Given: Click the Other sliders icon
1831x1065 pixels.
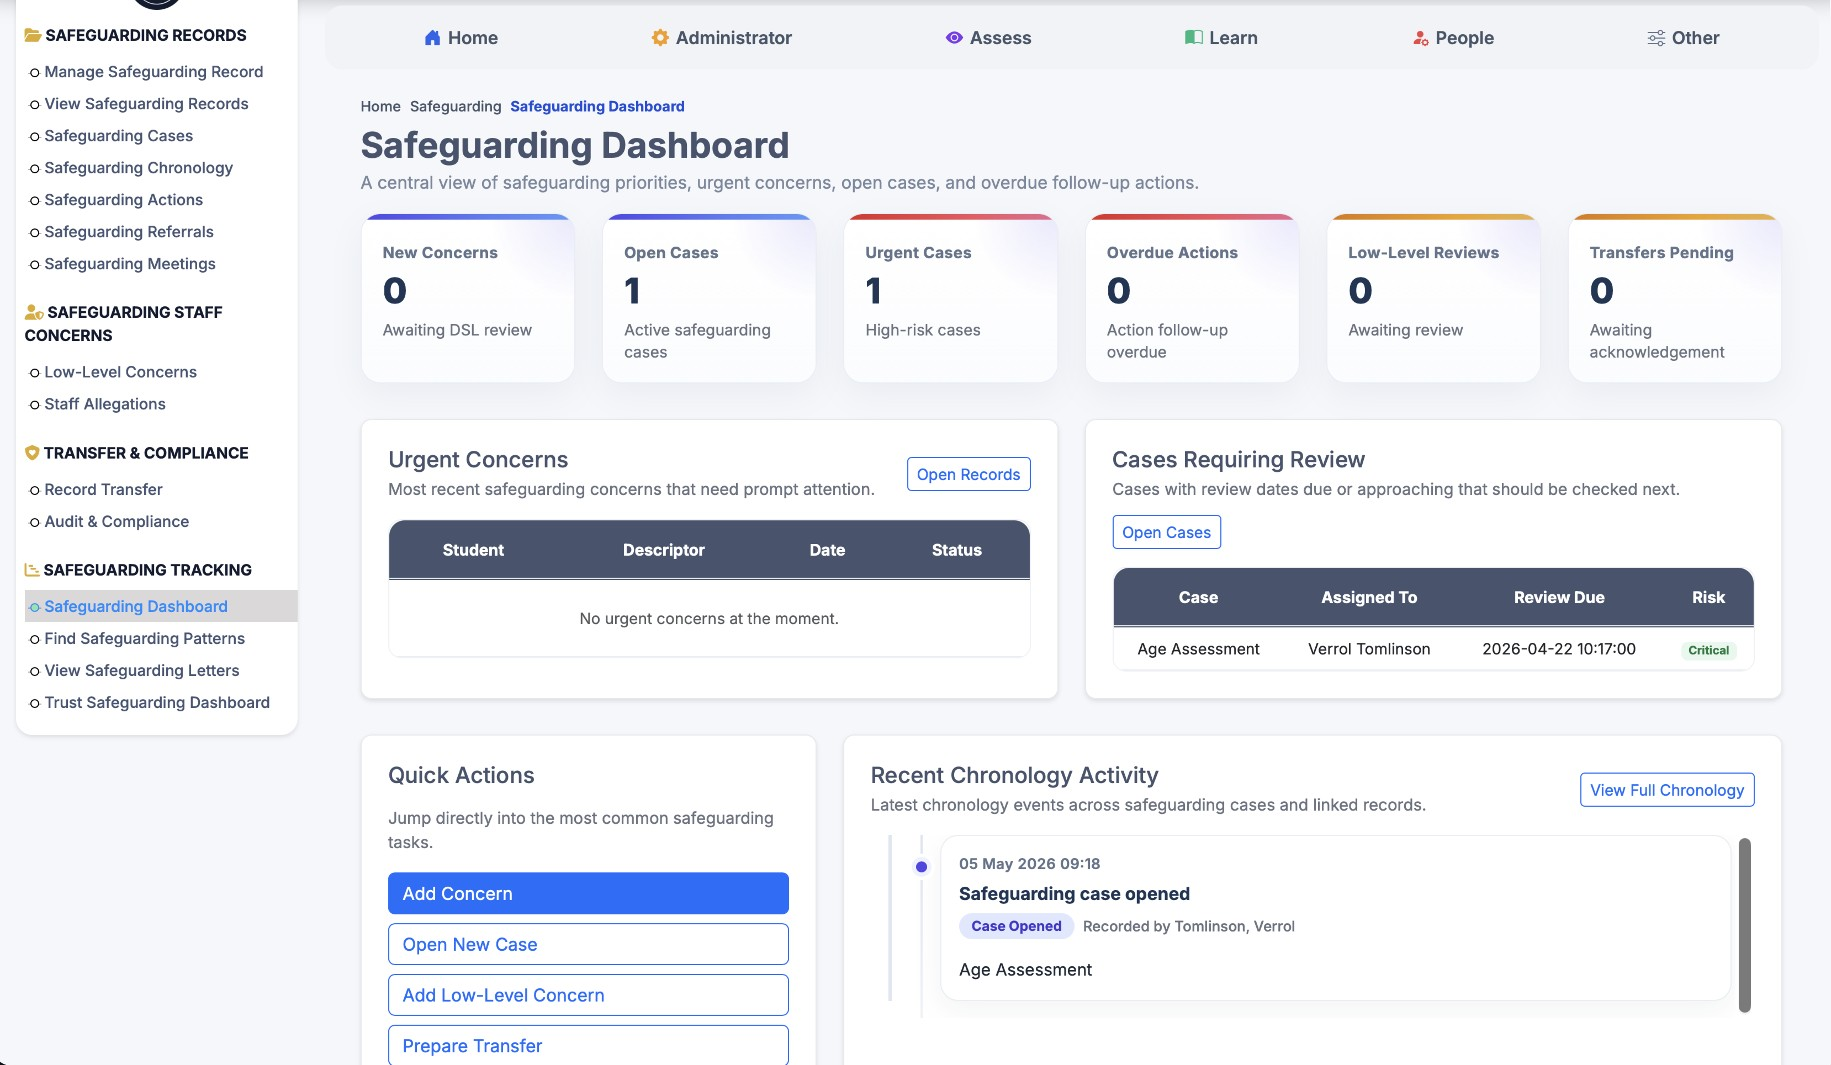Looking at the screenshot, I should pyautogui.click(x=1656, y=38).
